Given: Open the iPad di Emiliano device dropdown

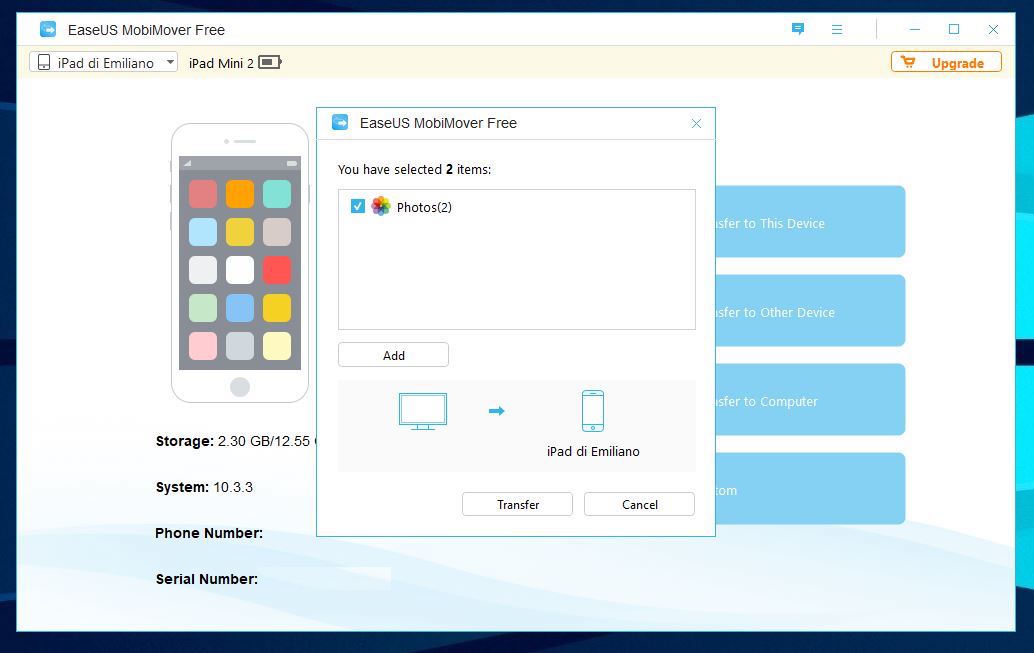Looking at the screenshot, I should click(104, 63).
